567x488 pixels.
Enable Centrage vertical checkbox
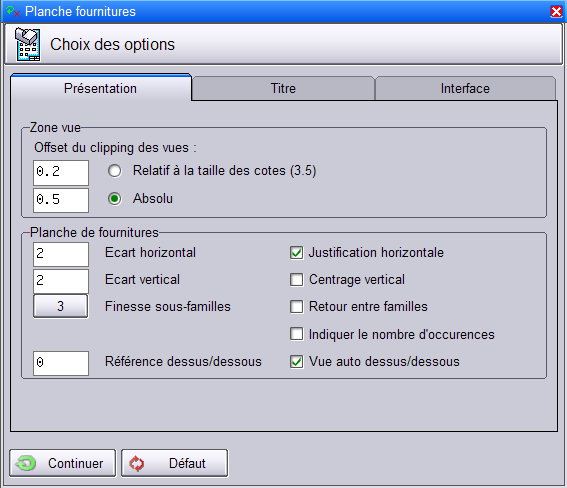click(297, 279)
